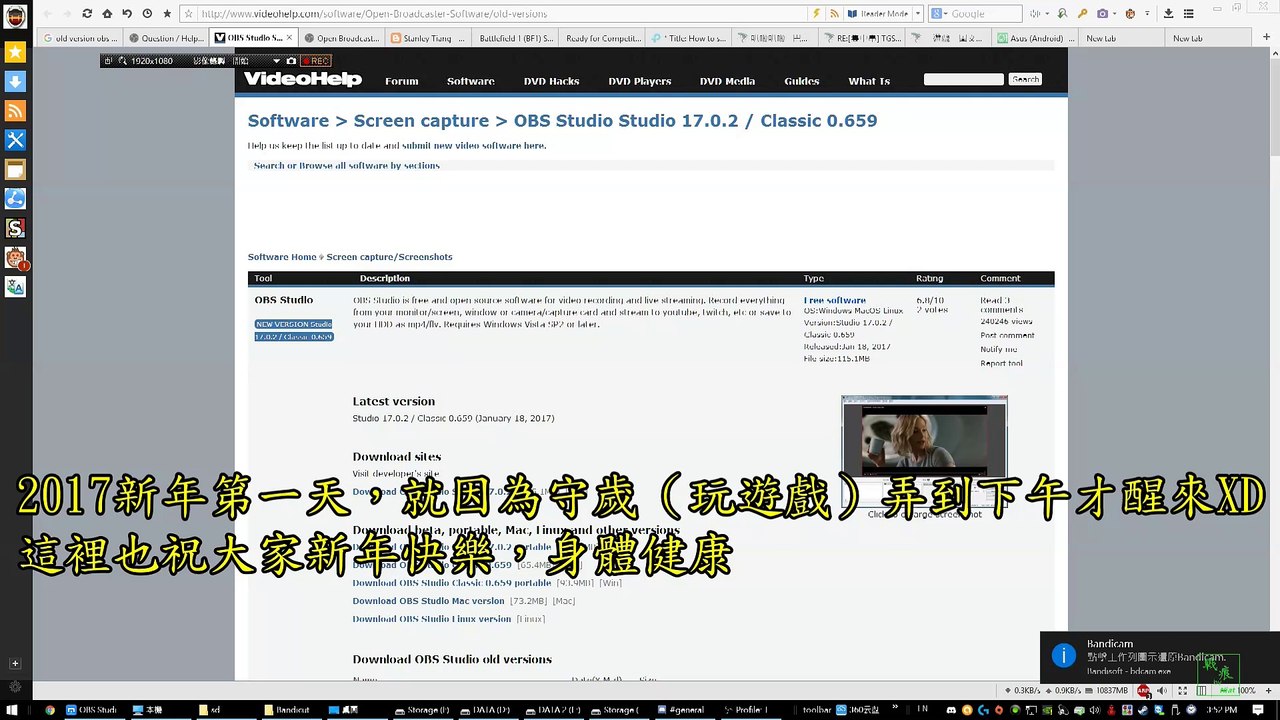Click the VideoHelp logo
The width and height of the screenshot is (1280, 720).
302,79
